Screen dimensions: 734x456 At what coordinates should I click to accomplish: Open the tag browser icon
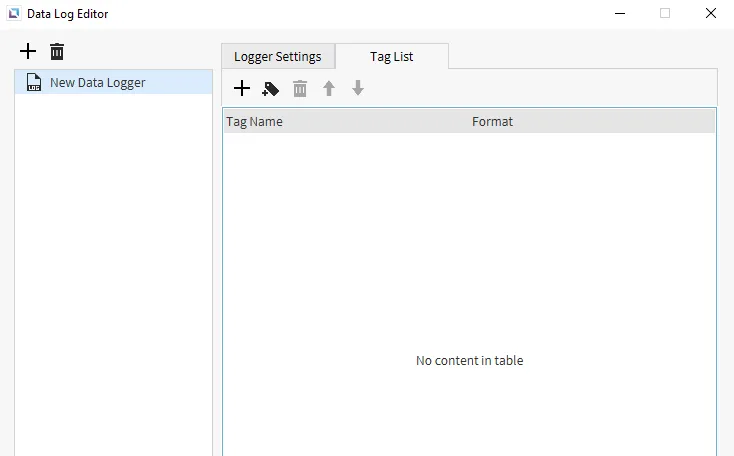pyautogui.click(x=270, y=89)
